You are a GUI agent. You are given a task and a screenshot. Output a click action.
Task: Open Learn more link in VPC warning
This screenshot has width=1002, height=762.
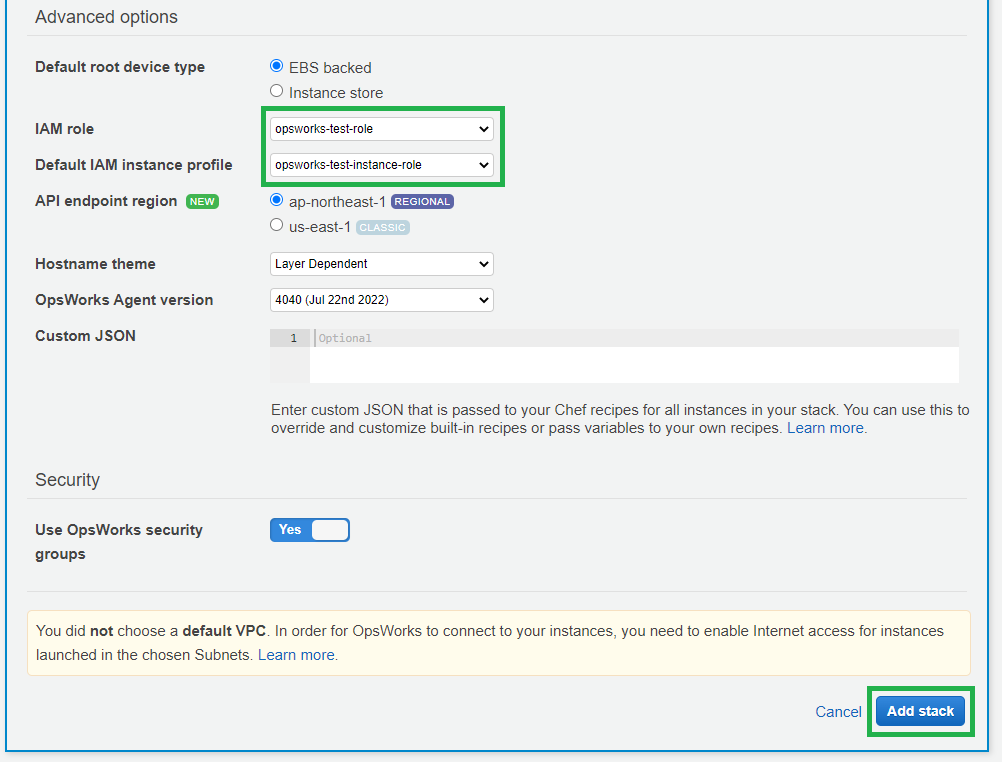[x=297, y=655]
